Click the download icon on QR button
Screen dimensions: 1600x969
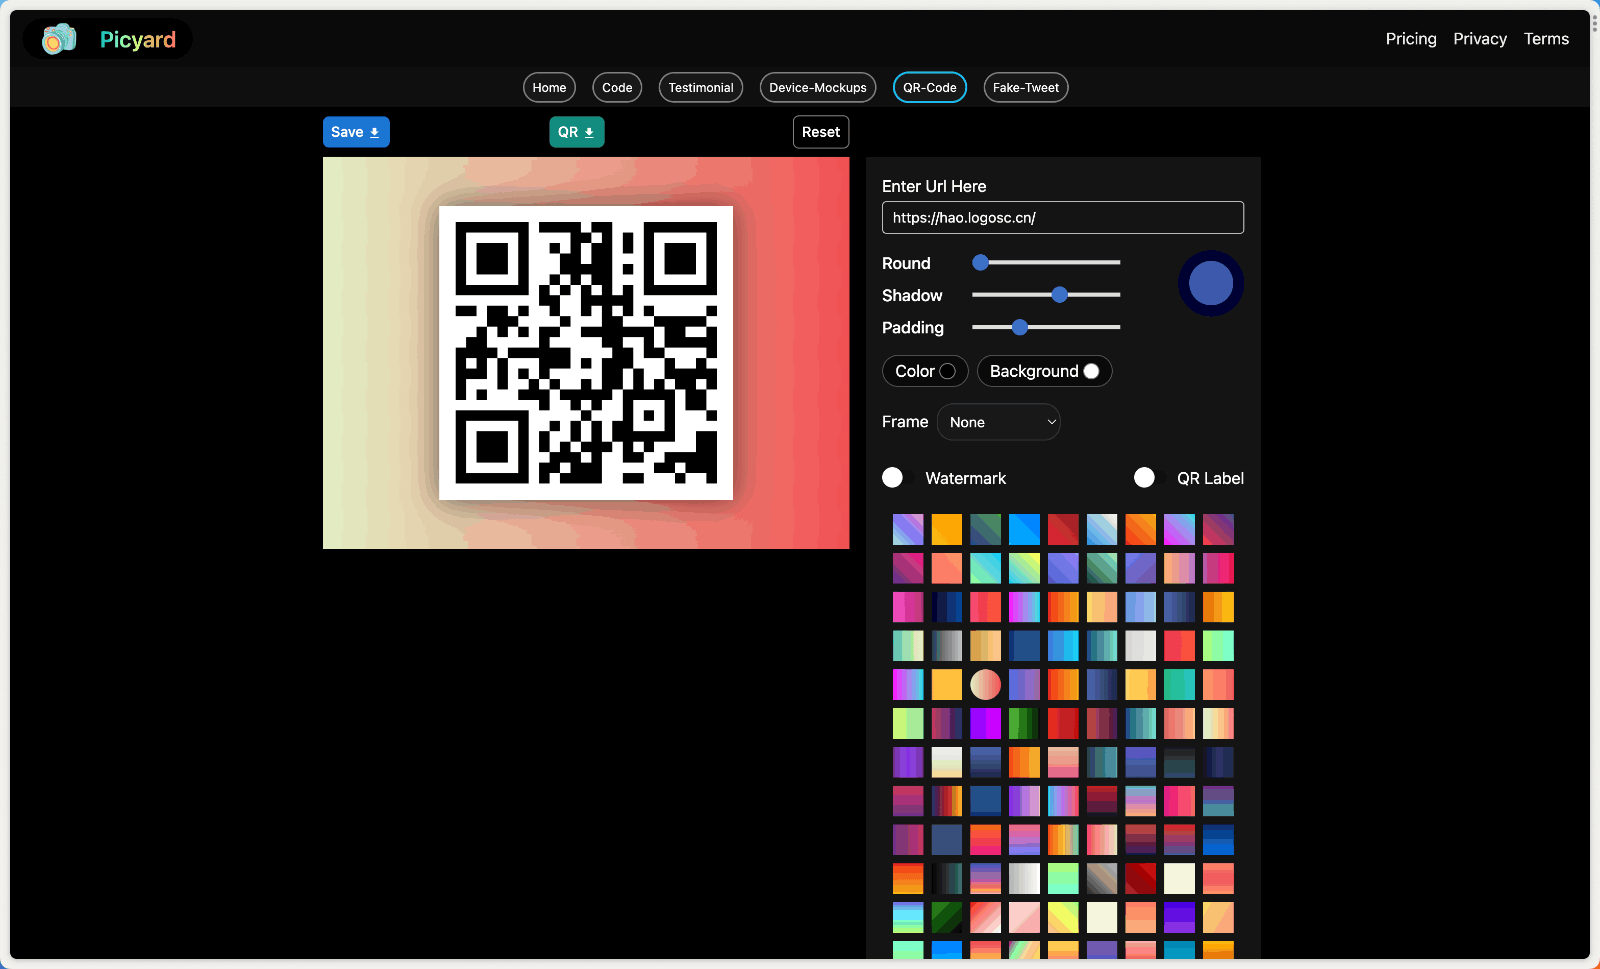(x=589, y=132)
